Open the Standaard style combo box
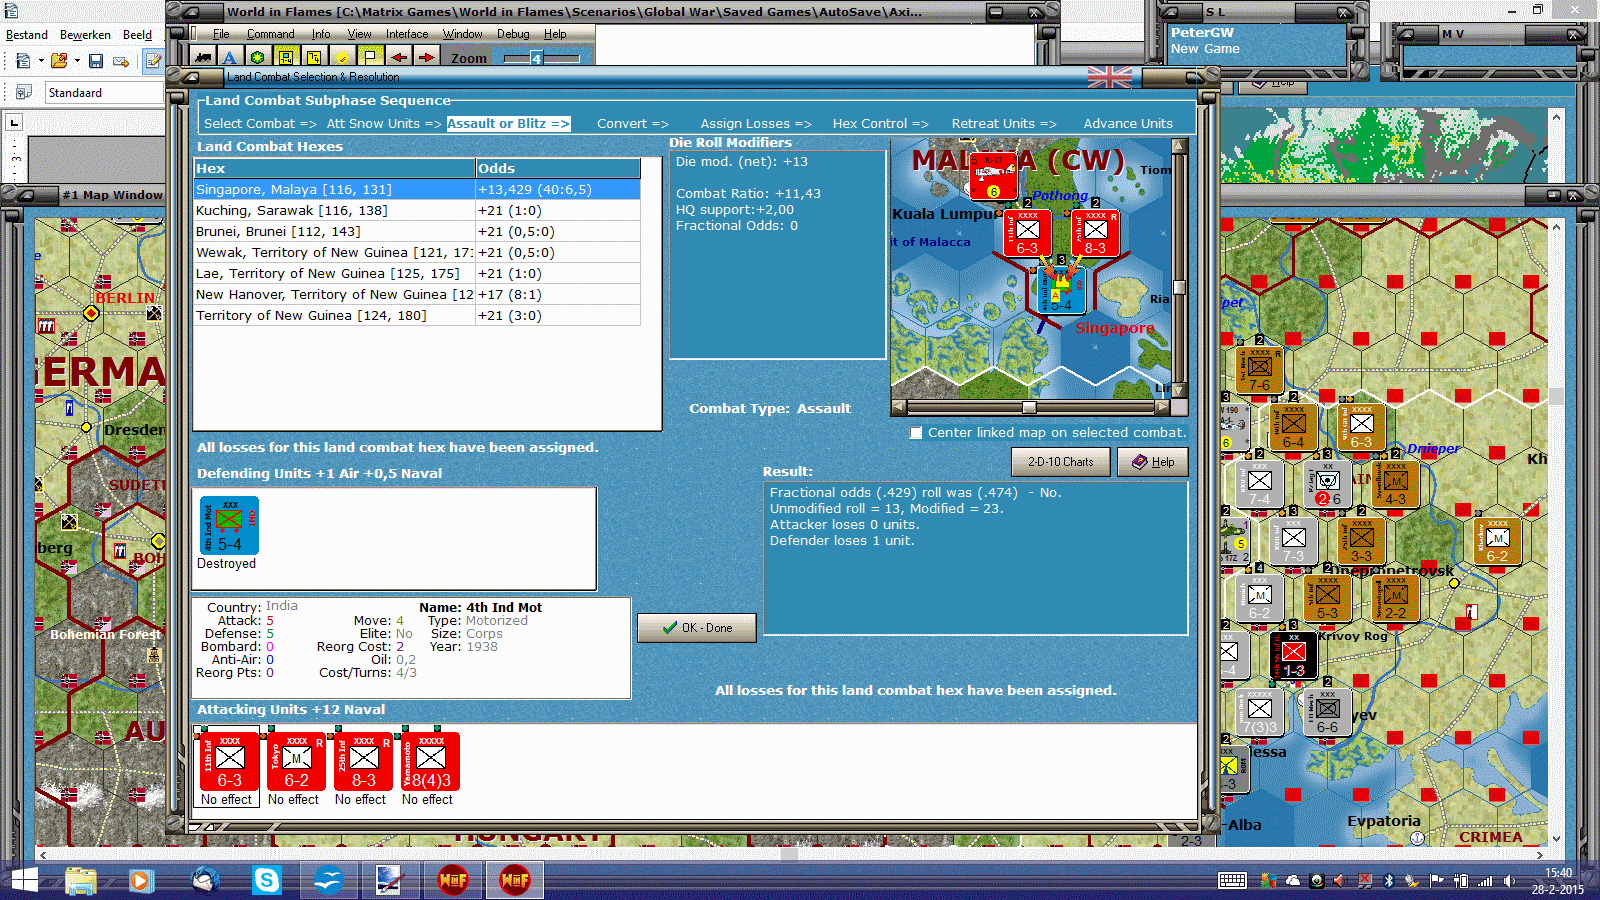The width and height of the screenshot is (1600, 900). pyautogui.click(x=104, y=93)
